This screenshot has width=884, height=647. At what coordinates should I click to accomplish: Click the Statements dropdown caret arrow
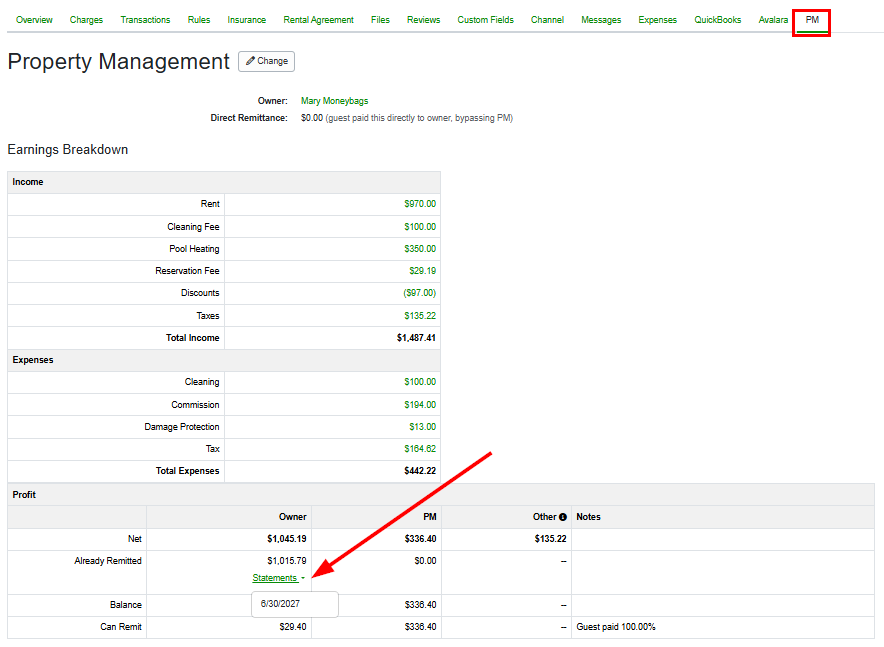coord(303,578)
